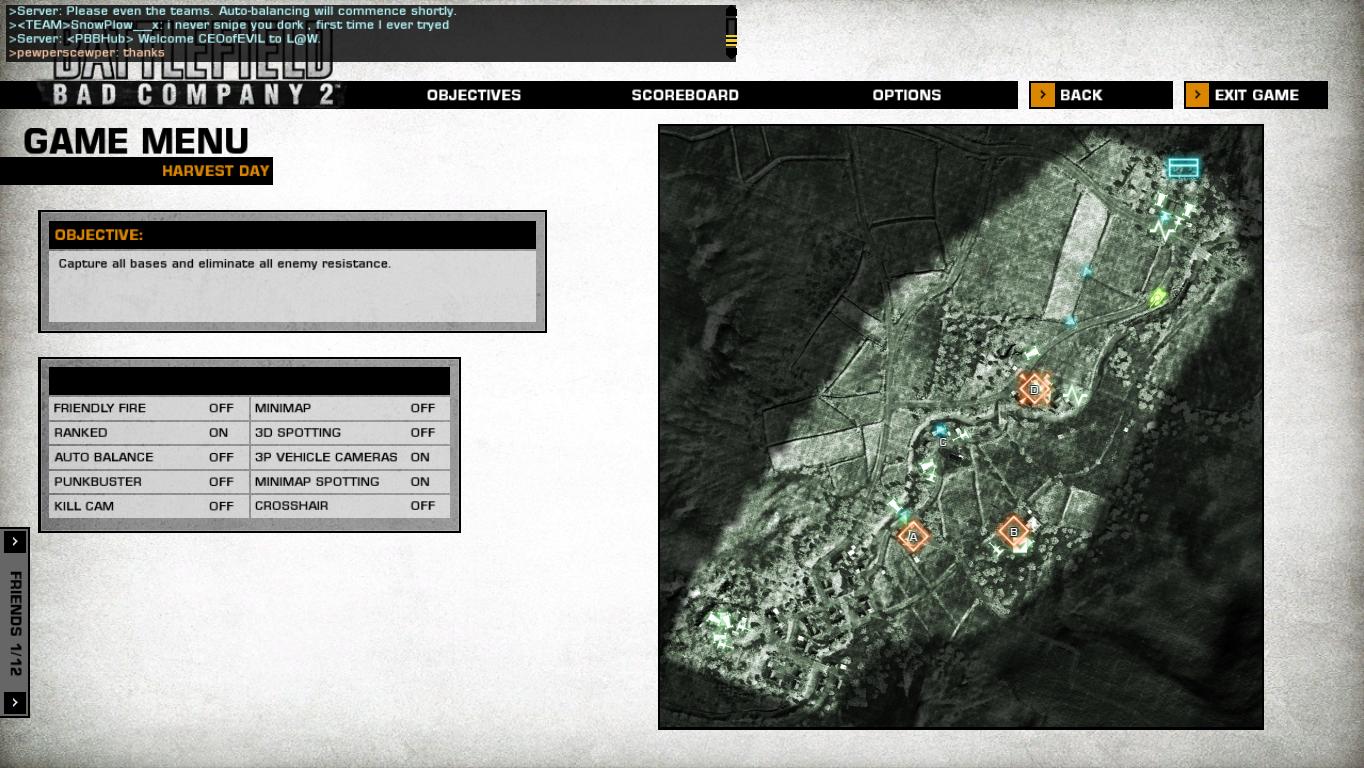Screen dimensions: 1364x768
Task: Open the SCOREBOARD tab
Action: click(x=685, y=95)
